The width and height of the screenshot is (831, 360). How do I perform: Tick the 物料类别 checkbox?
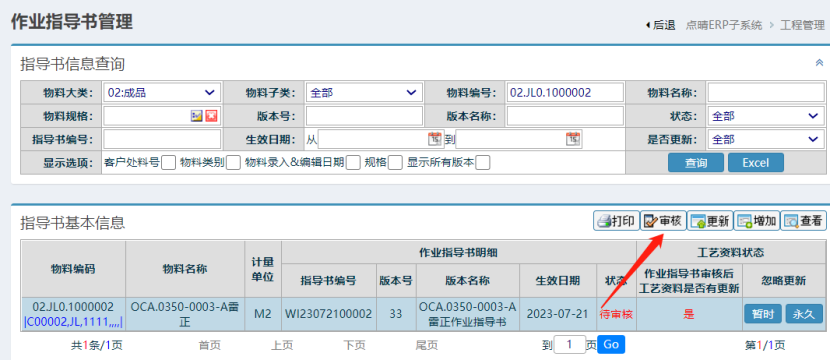[x=233, y=163]
